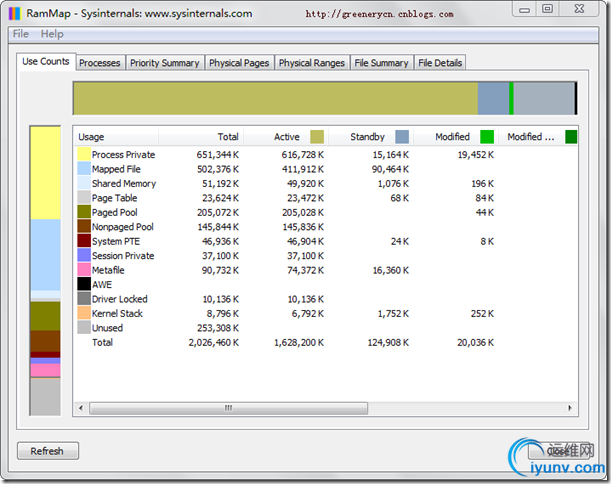Sort by the Modified column header
This screenshot has width=611, height=484.
(456, 137)
